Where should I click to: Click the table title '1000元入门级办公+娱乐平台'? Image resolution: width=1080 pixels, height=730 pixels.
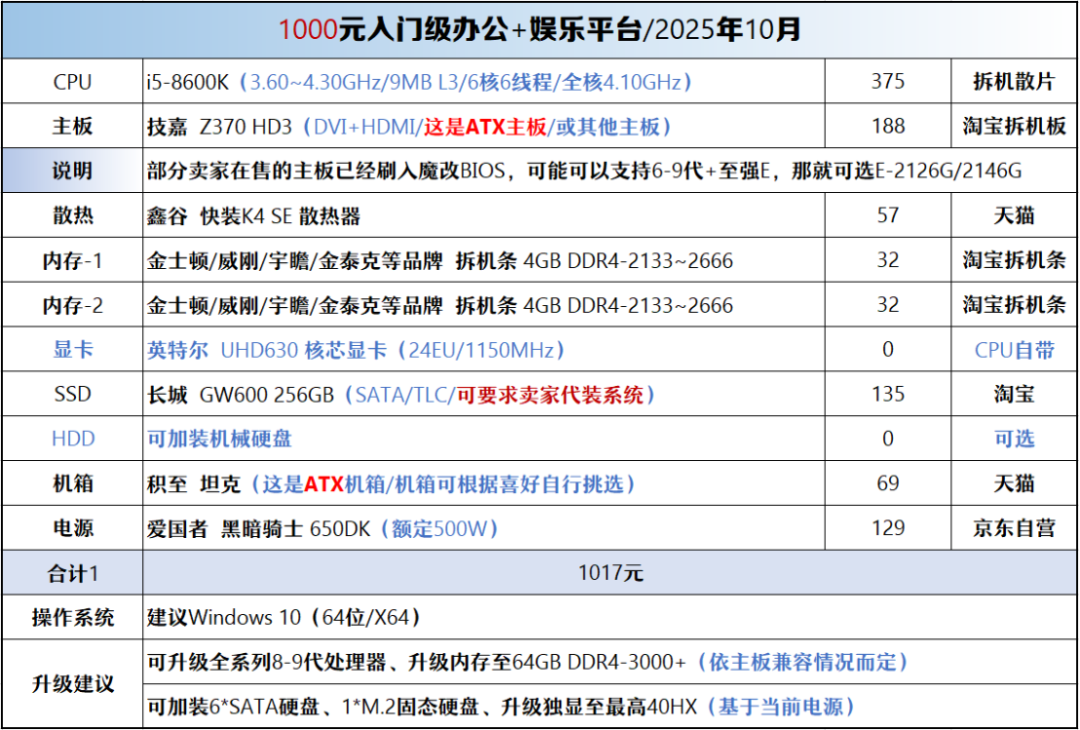point(540,30)
